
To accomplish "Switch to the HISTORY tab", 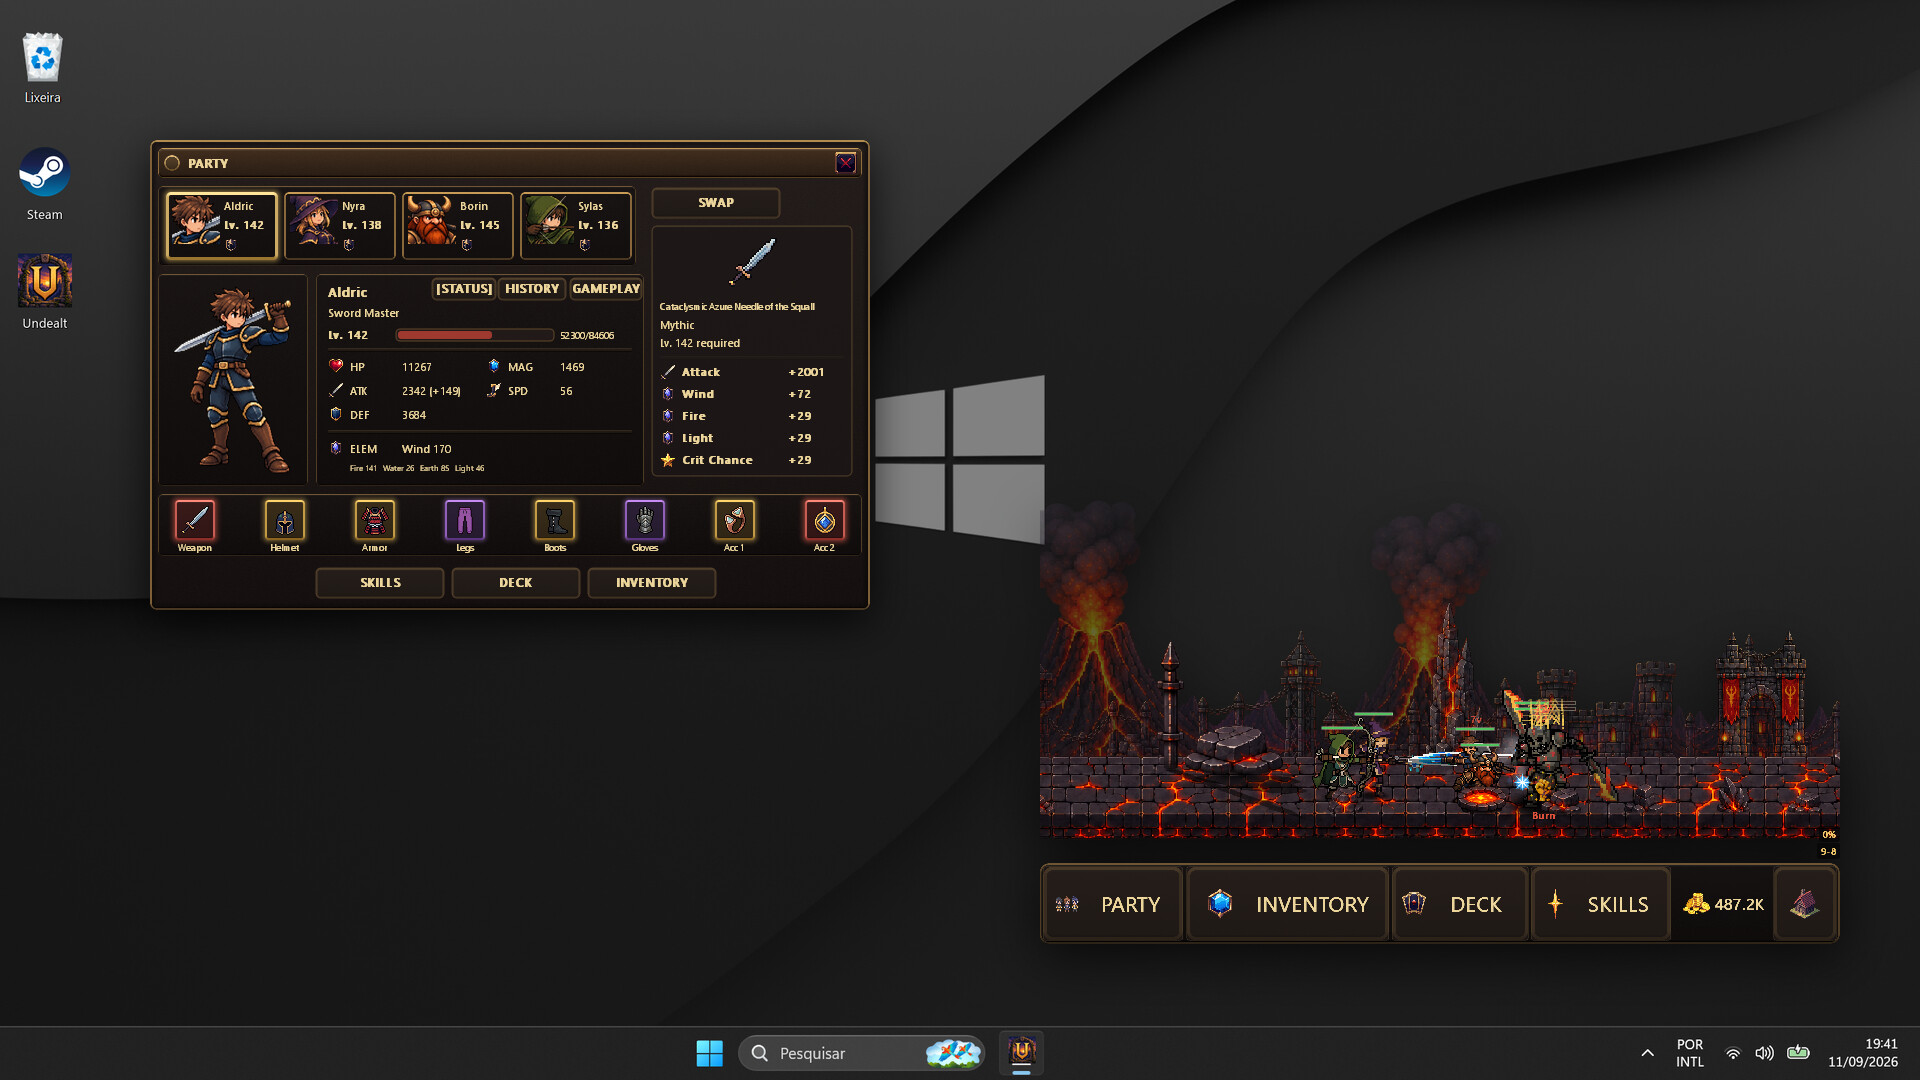I will pyautogui.click(x=532, y=289).
